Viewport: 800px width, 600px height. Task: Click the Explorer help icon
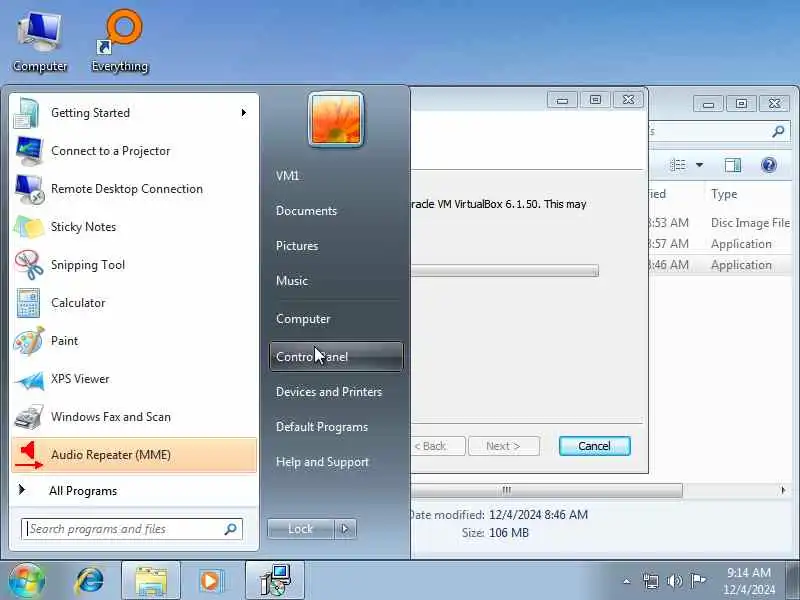click(769, 165)
